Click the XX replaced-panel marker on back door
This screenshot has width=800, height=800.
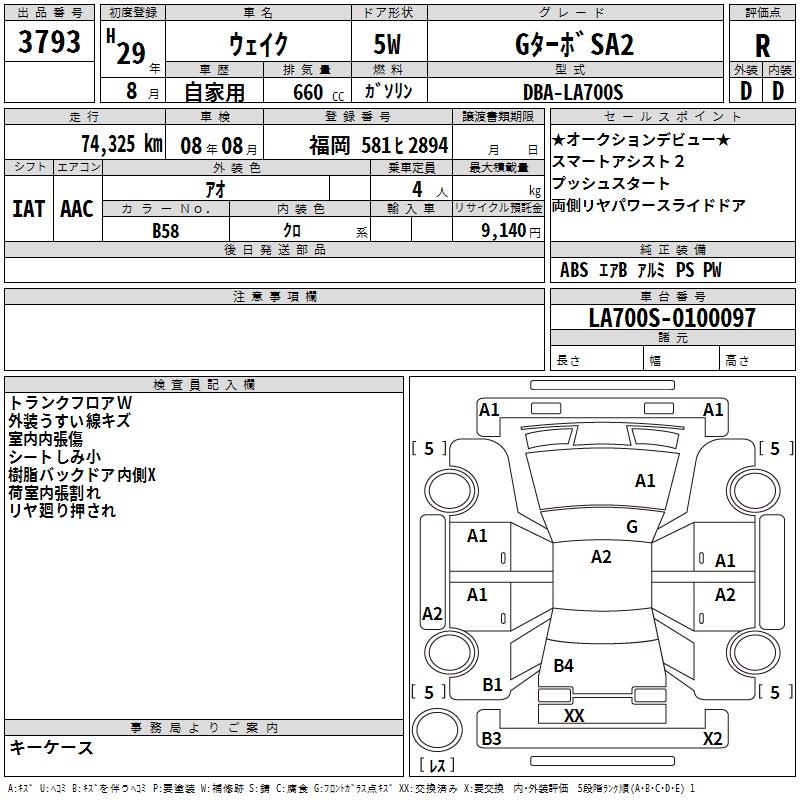(574, 715)
